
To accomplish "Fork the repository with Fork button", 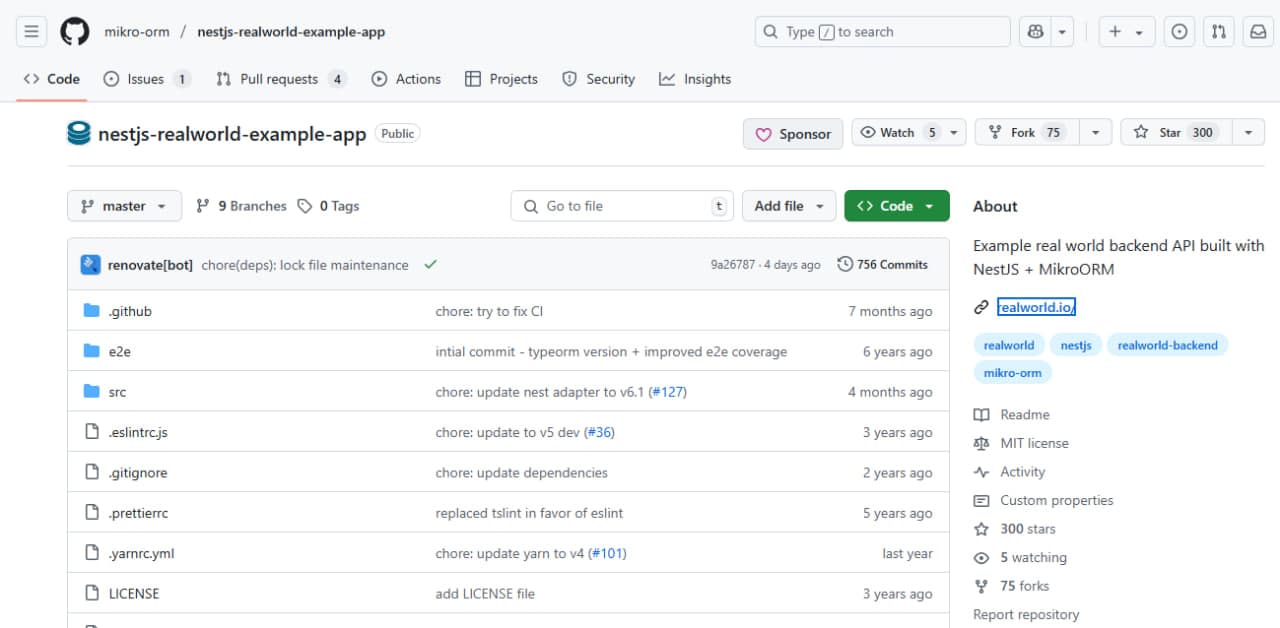I will coord(1025,133).
